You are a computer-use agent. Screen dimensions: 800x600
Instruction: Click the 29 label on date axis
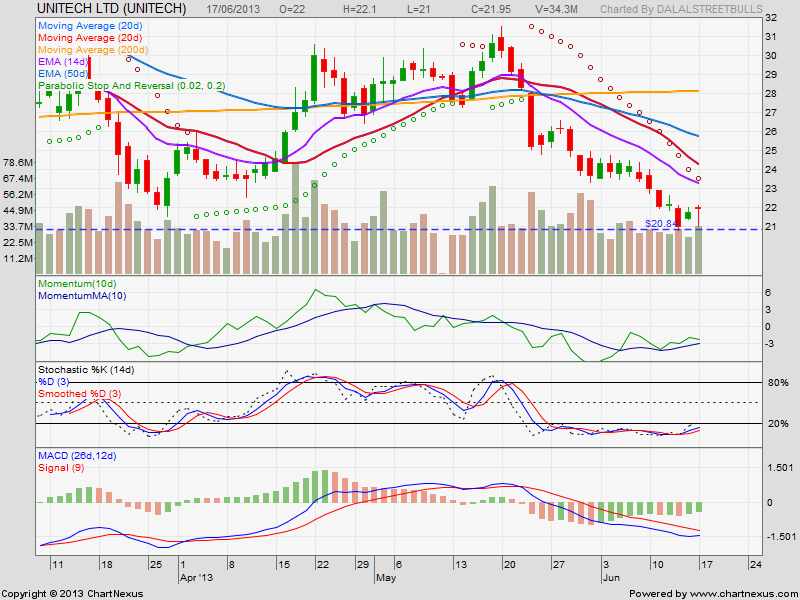point(362,565)
